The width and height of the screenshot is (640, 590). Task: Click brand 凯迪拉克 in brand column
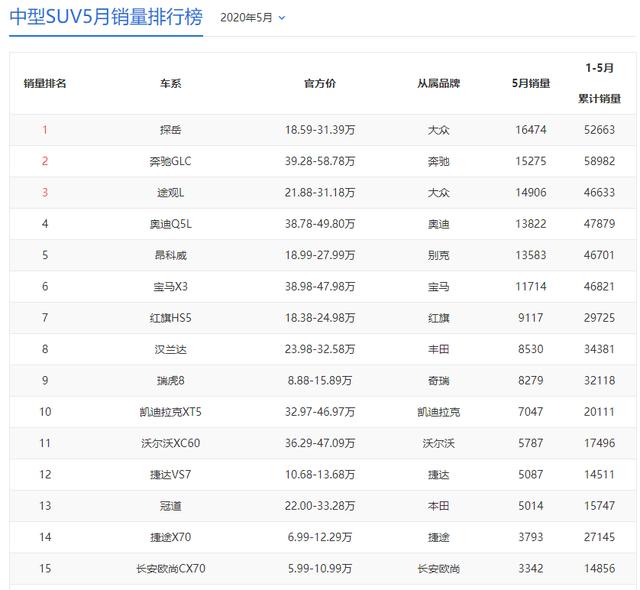[x=438, y=412]
